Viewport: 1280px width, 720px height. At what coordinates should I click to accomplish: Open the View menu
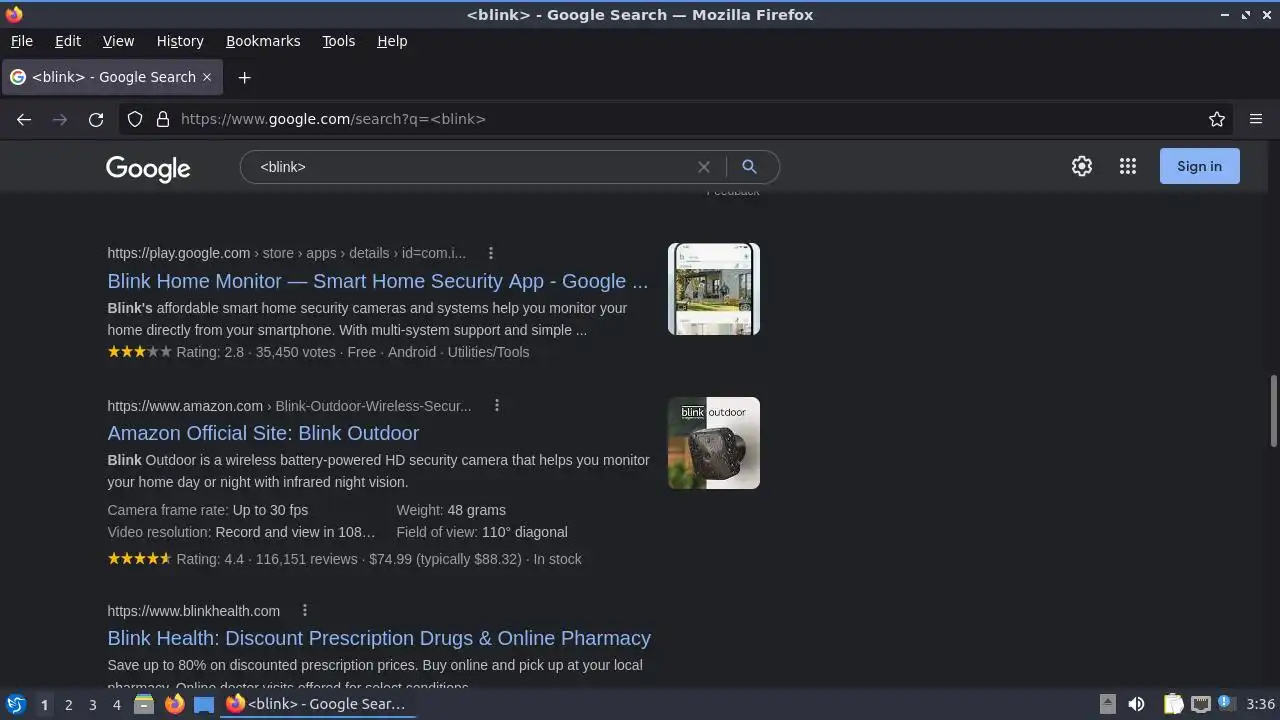[x=118, y=41]
